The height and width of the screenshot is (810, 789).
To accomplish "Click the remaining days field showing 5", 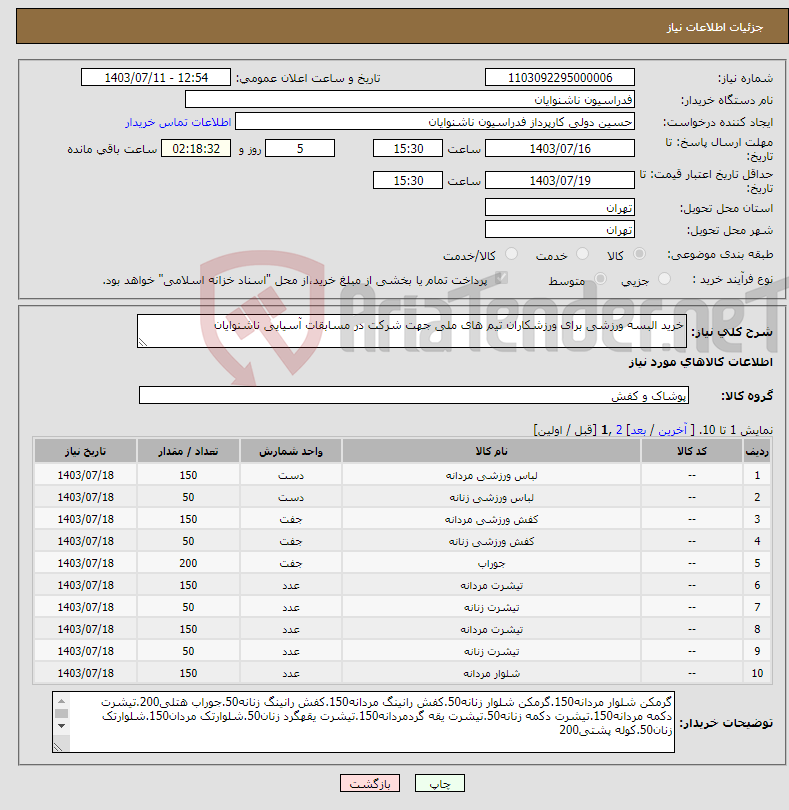I will (300, 148).
